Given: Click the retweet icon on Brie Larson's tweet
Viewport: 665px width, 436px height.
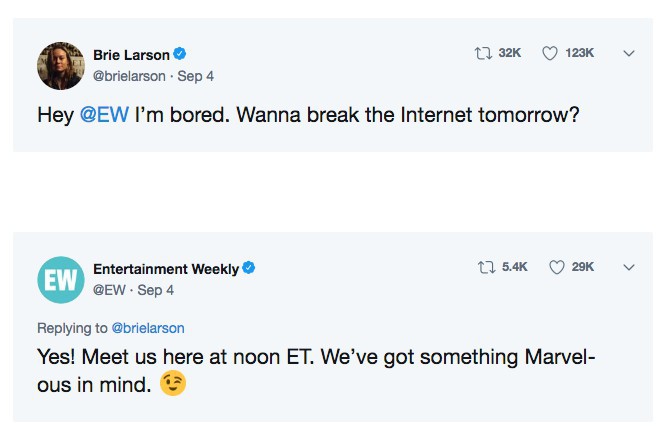Looking at the screenshot, I should (482, 53).
